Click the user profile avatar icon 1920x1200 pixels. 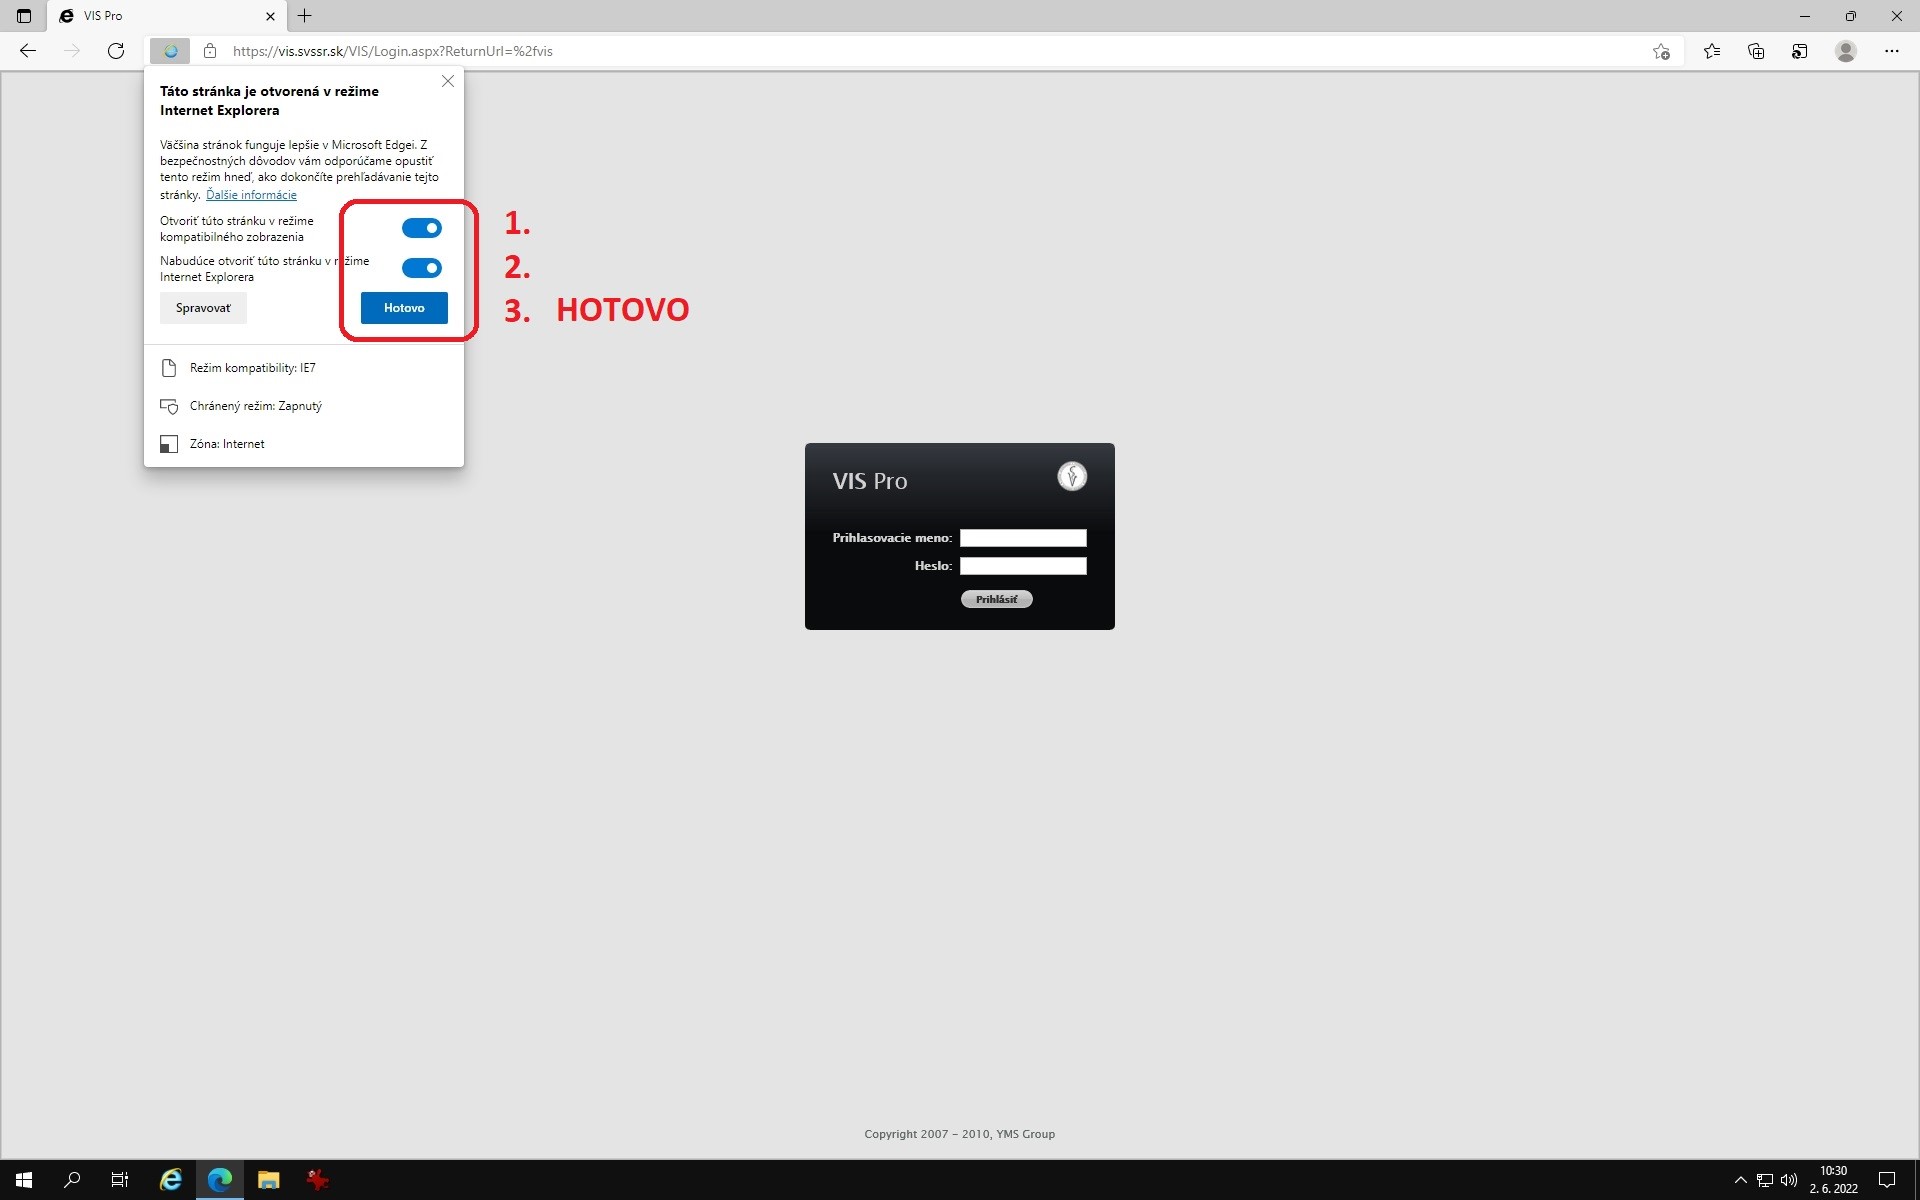click(x=1845, y=51)
